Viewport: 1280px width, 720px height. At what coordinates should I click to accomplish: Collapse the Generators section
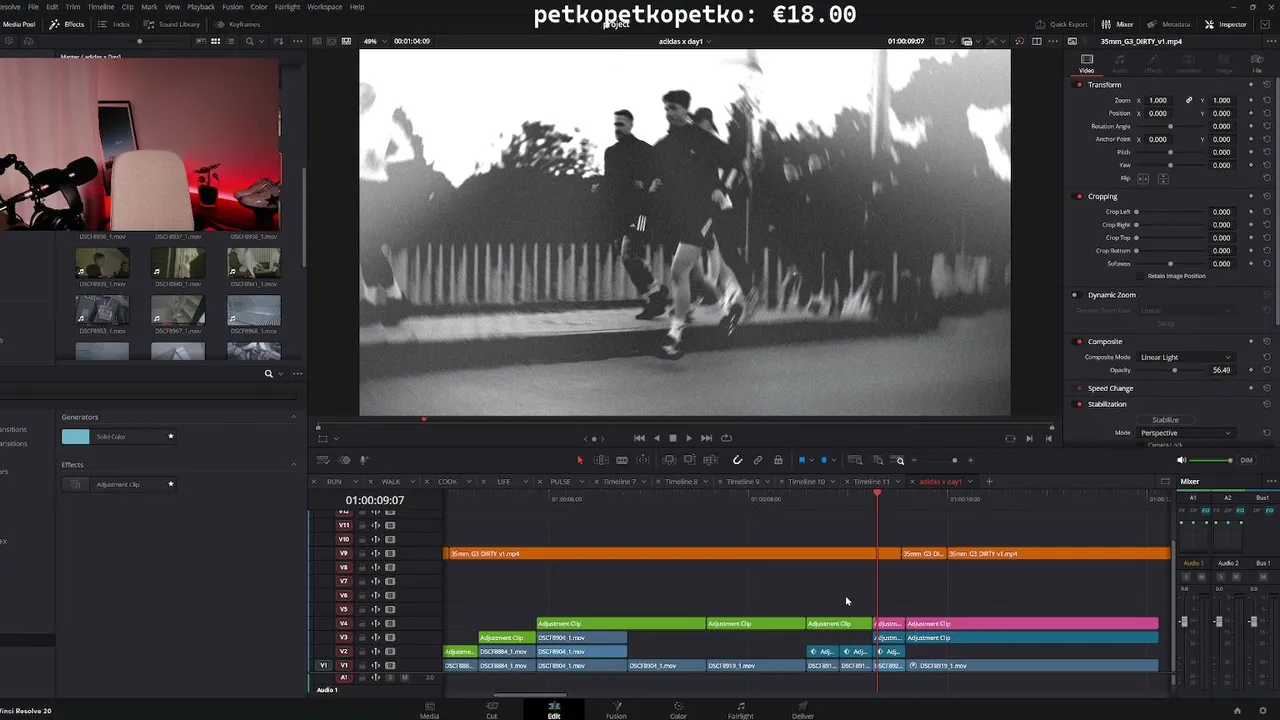(293, 417)
